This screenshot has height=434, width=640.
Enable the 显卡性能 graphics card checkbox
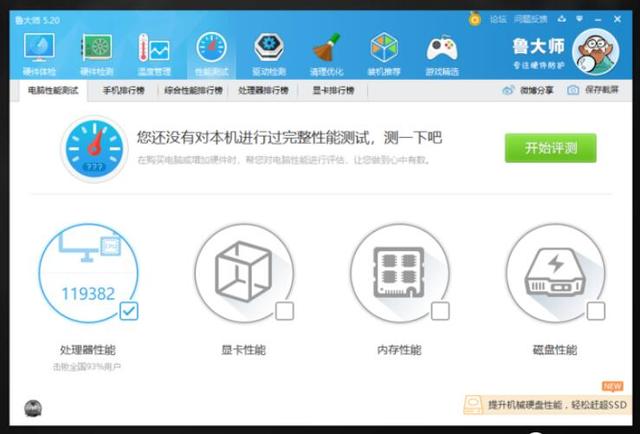284,311
